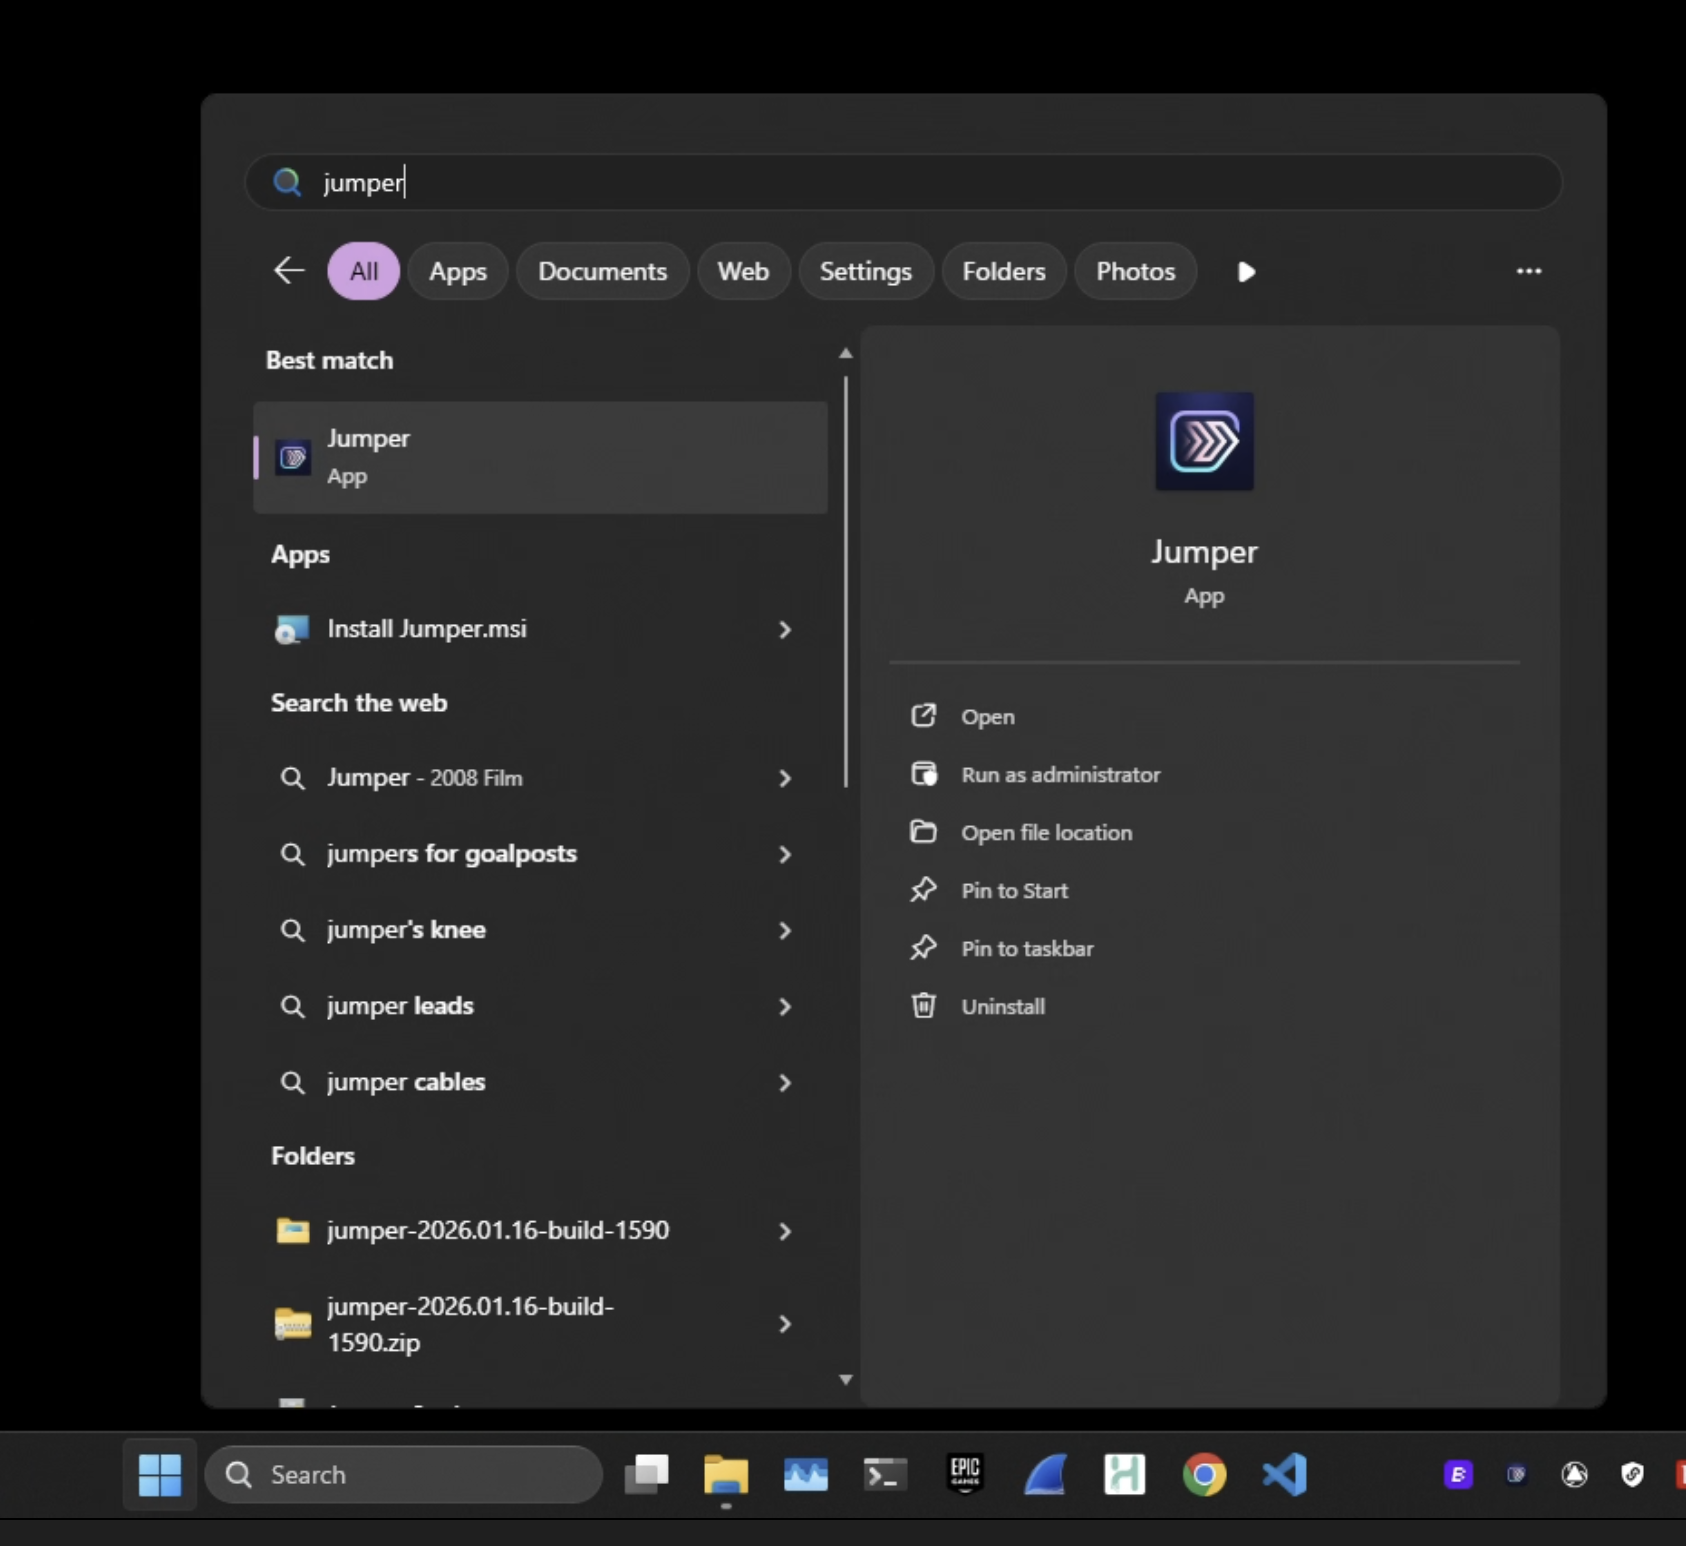Open Wireshark from the taskbar

[1045, 1474]
